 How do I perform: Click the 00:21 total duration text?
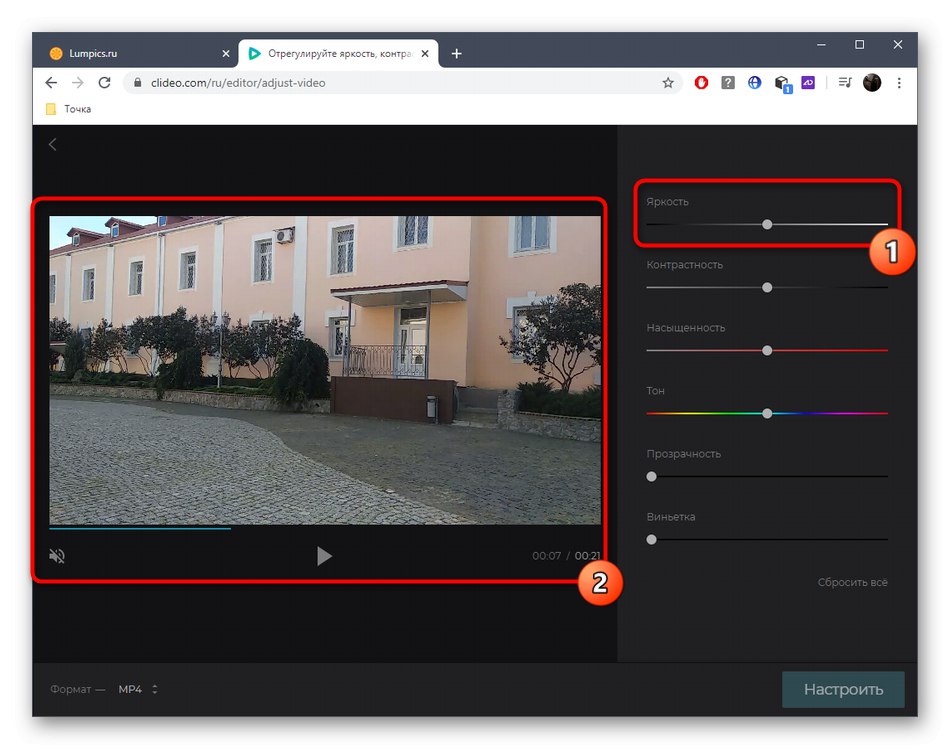(x=587, y=556)
